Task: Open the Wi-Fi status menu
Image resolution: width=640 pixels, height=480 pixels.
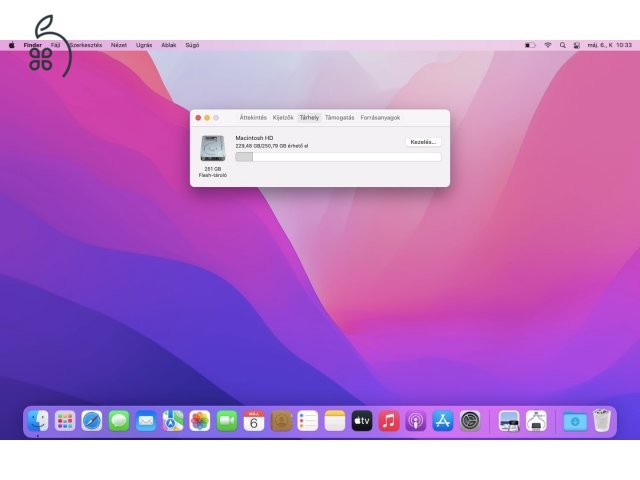Action: pos(548,45)
